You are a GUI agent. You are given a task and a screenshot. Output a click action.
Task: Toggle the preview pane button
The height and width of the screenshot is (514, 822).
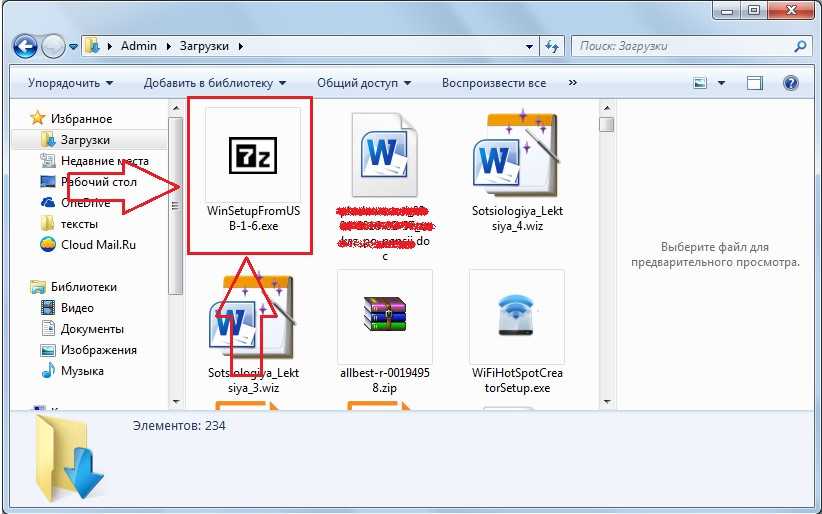point(755,83)
